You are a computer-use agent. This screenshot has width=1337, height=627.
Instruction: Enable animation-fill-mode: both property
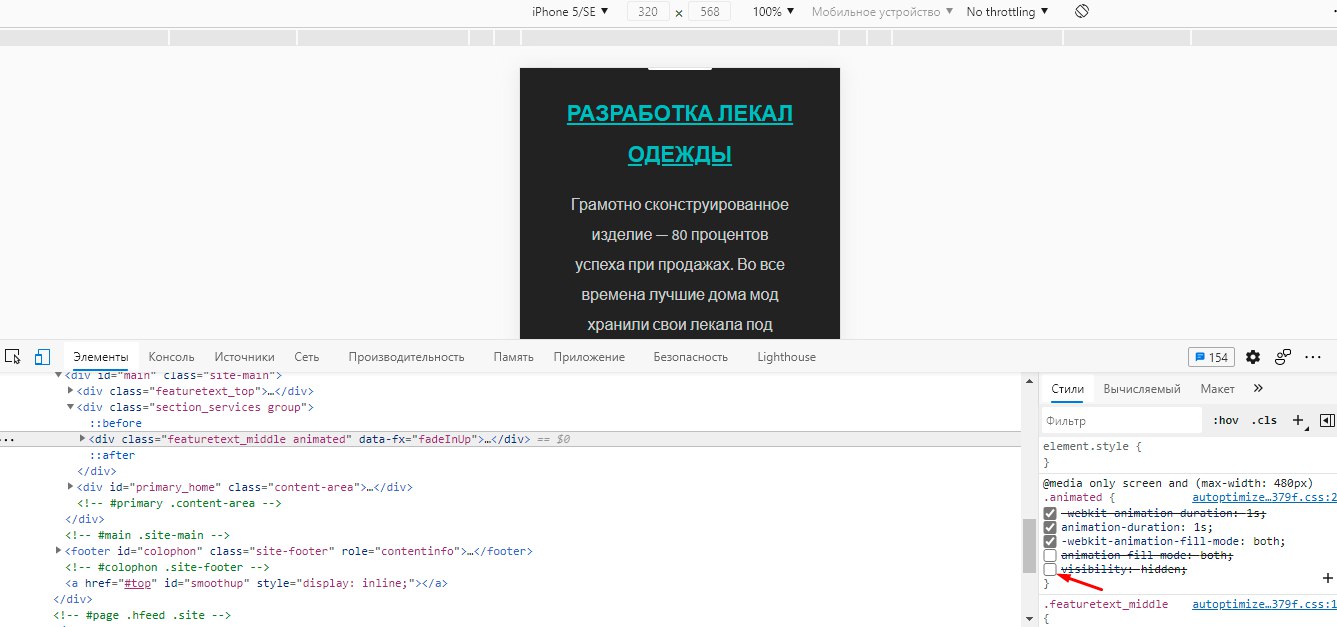tap(1050, 555)
